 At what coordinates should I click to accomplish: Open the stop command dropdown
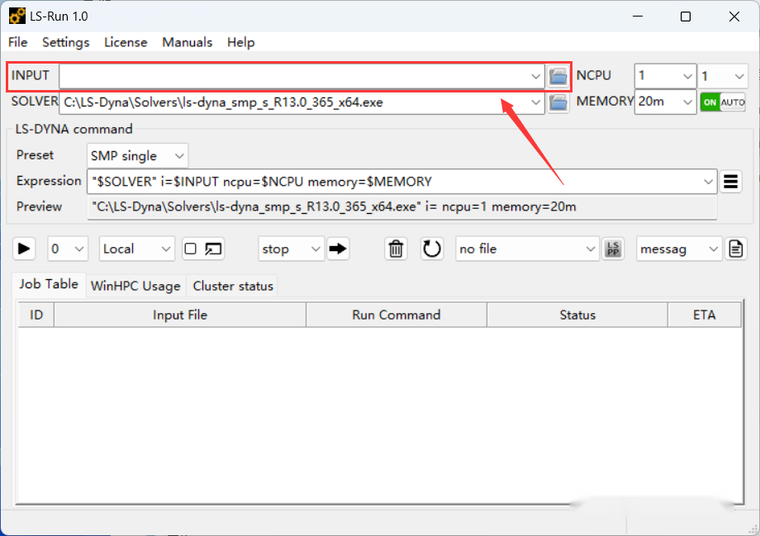tap(291, 249)
